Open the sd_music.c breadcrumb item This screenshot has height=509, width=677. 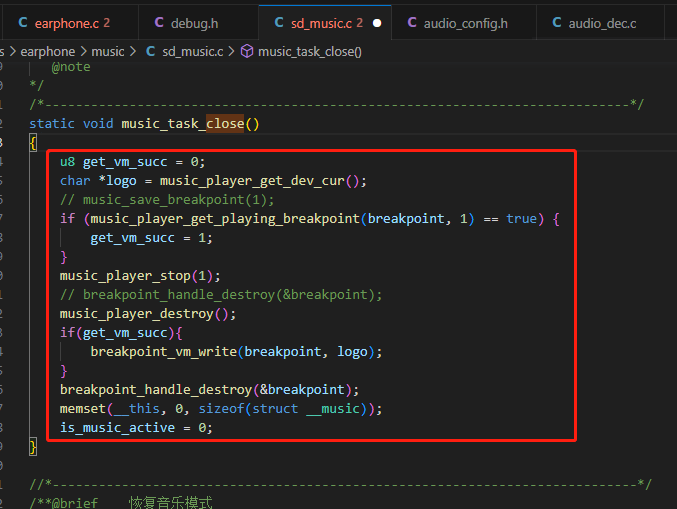point(193,52)
